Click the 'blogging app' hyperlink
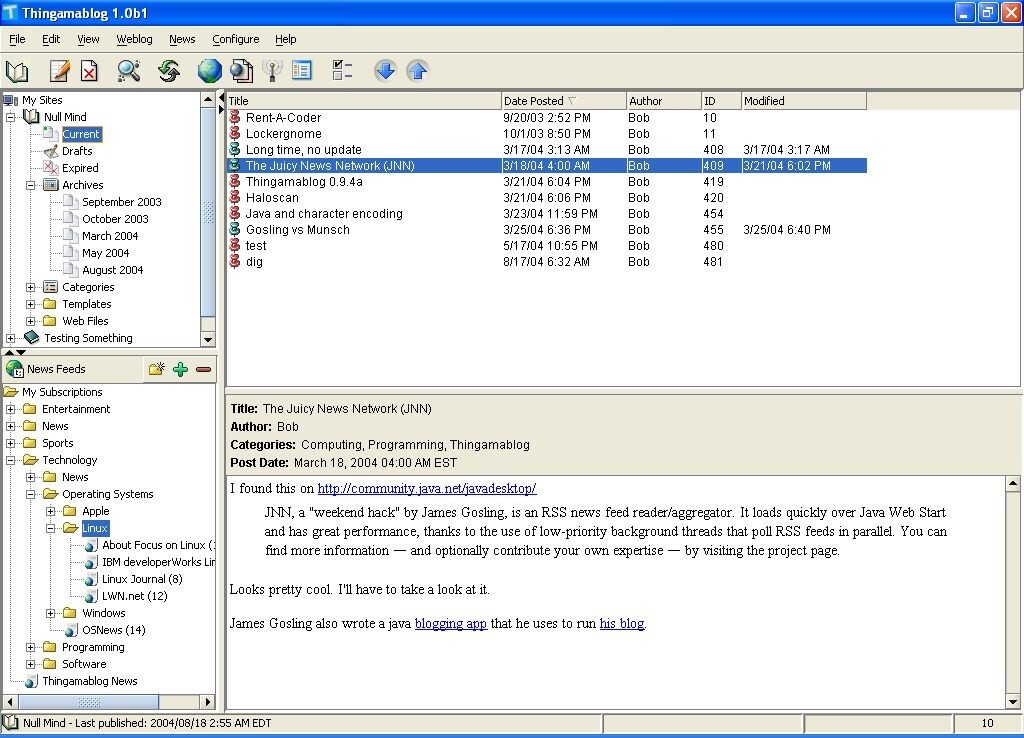 click(x=450, y=624)
